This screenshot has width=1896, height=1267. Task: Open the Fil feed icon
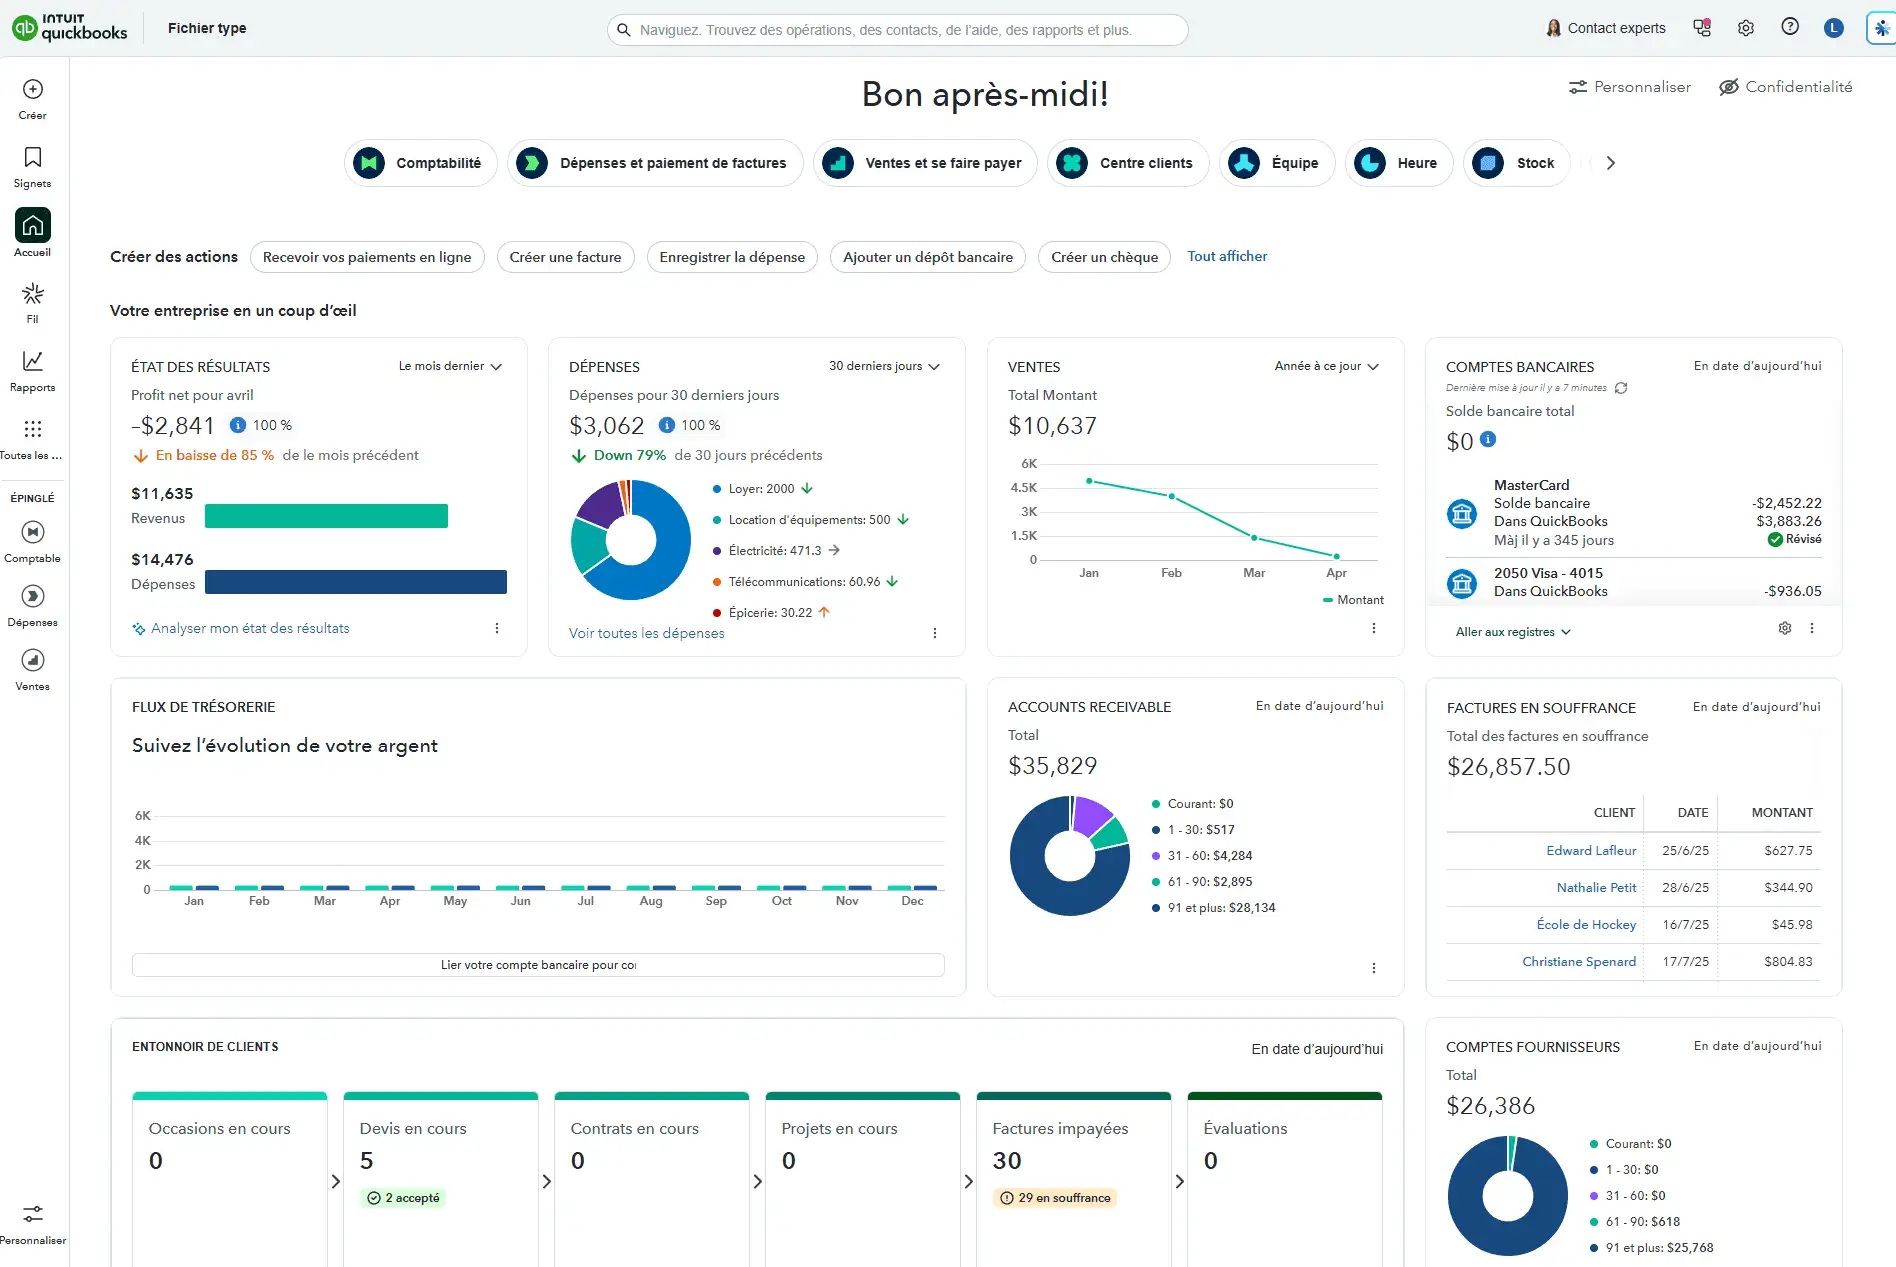tap(33, 294)
